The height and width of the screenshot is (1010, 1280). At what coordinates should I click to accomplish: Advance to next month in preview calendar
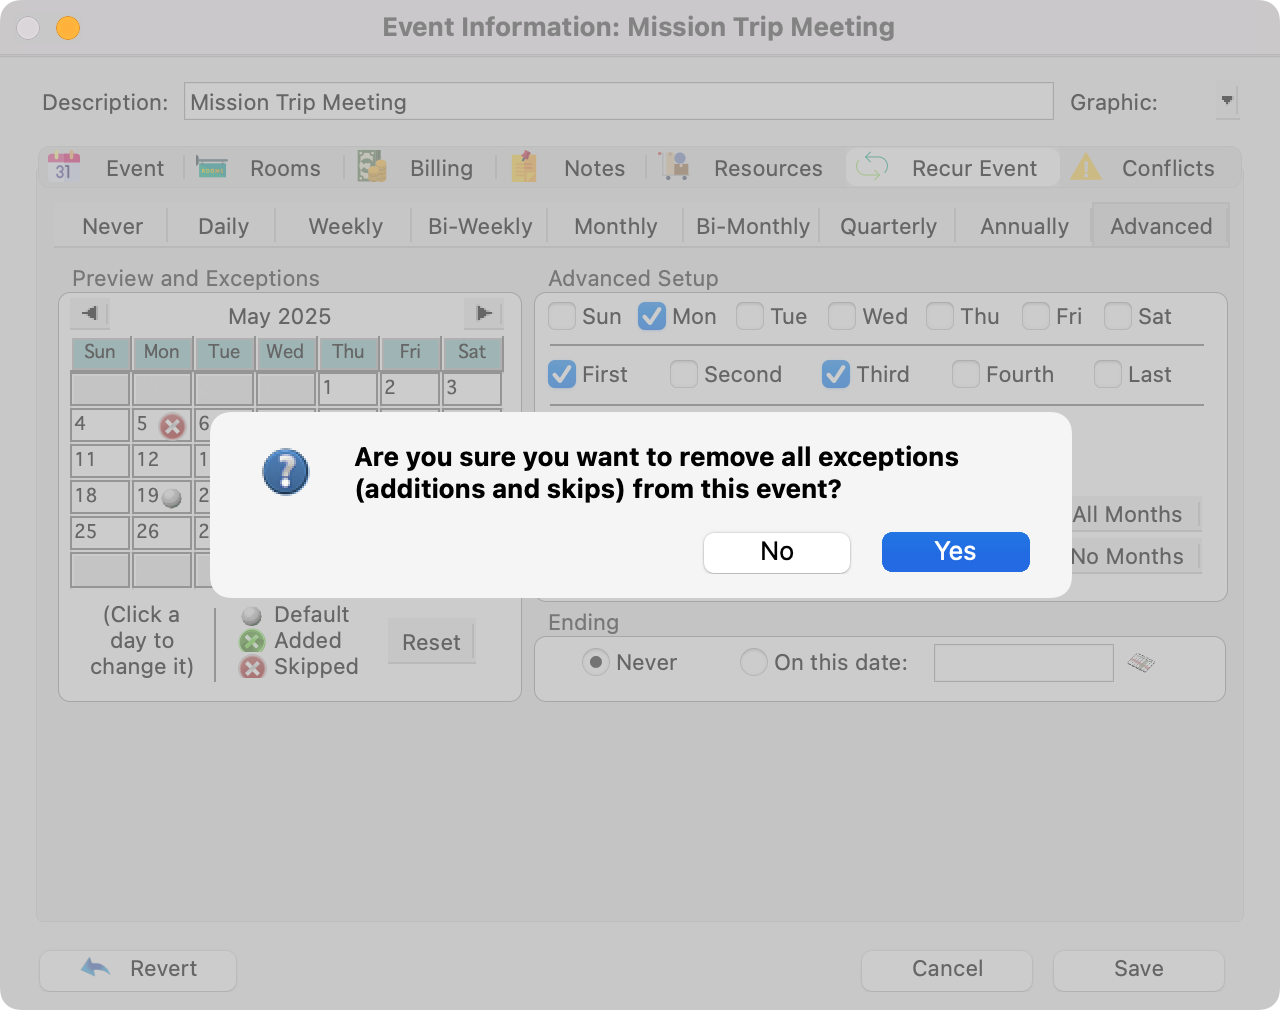tap(483, 314)
